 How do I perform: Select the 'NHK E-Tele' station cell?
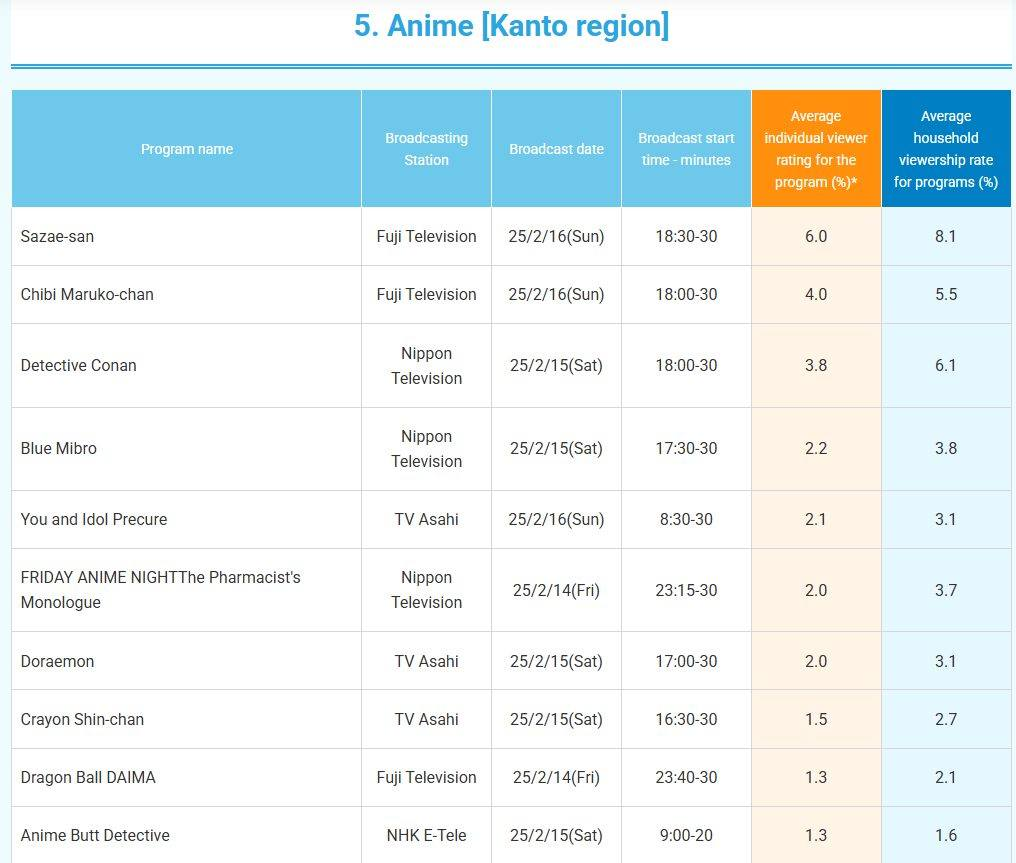pos(426,836)
